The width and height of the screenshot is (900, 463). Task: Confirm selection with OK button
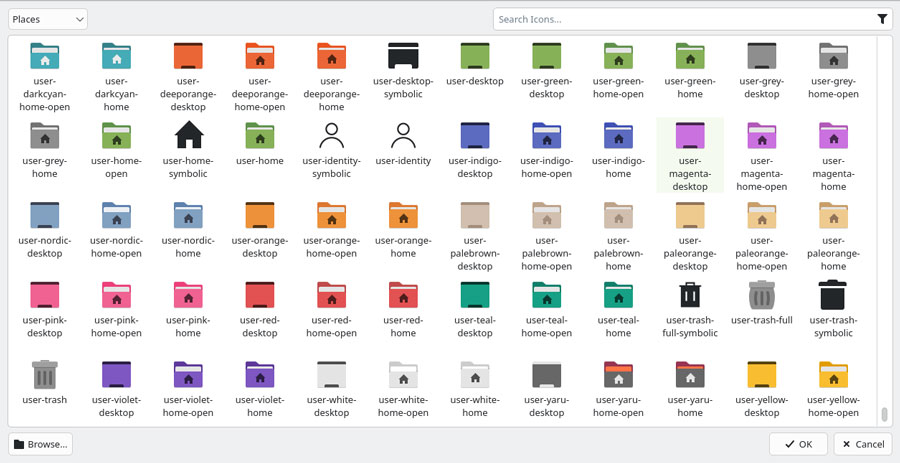(x=798, y=444)
